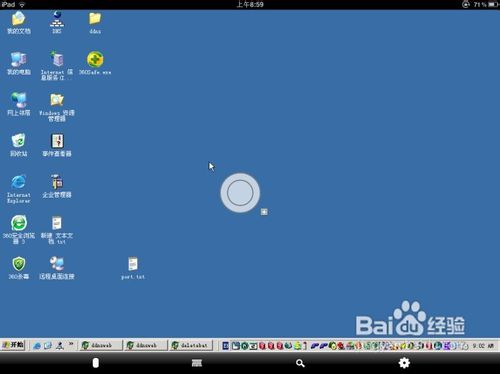Click the Start (开始) button

13,345
